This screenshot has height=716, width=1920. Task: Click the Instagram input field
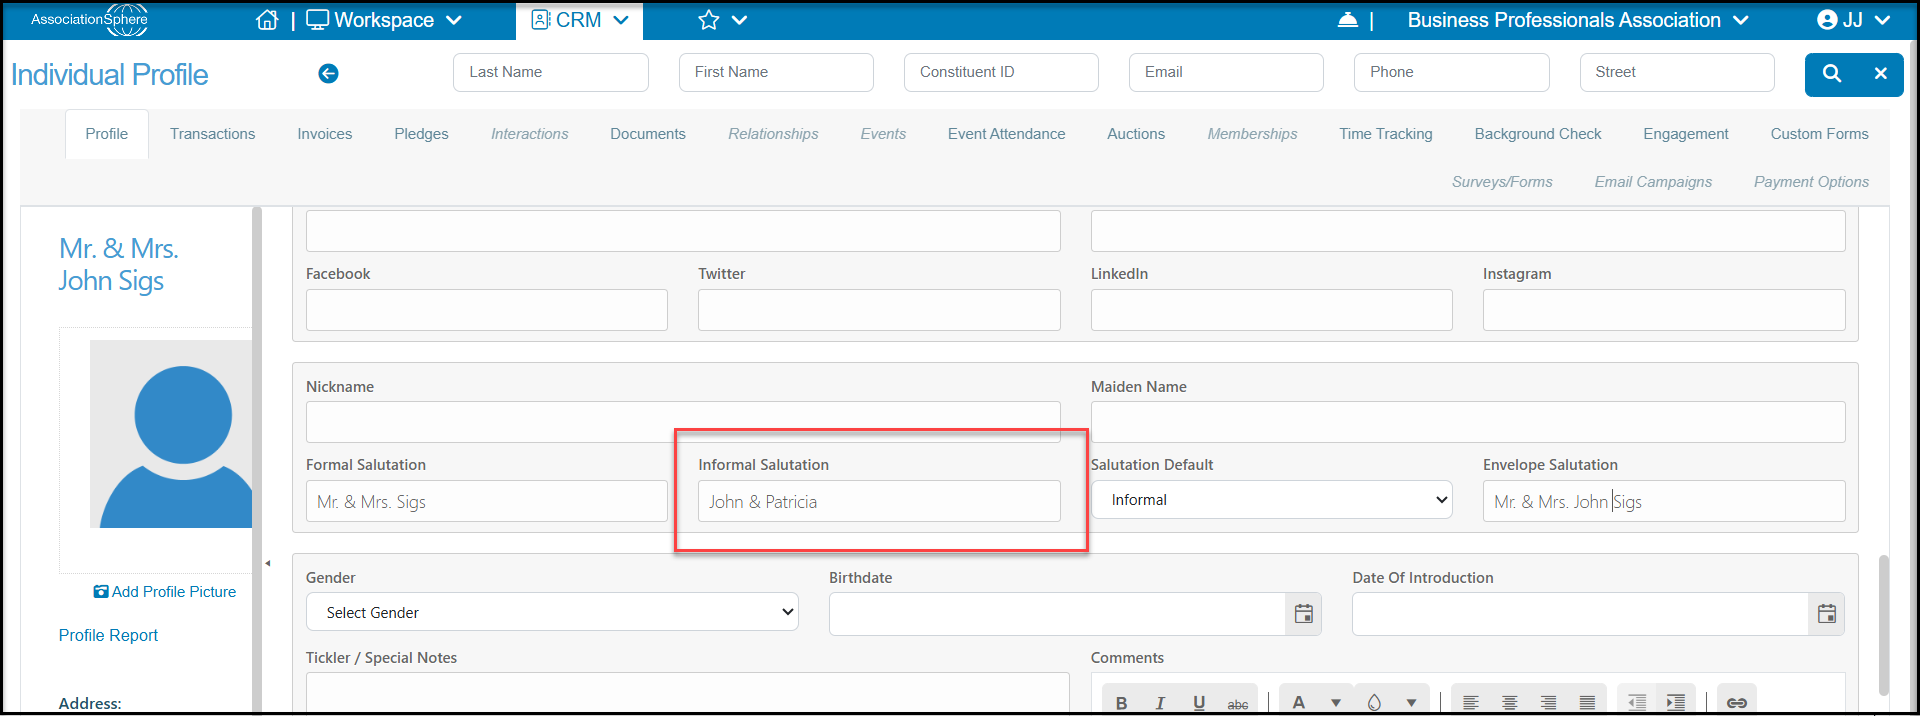[1664, 310]
